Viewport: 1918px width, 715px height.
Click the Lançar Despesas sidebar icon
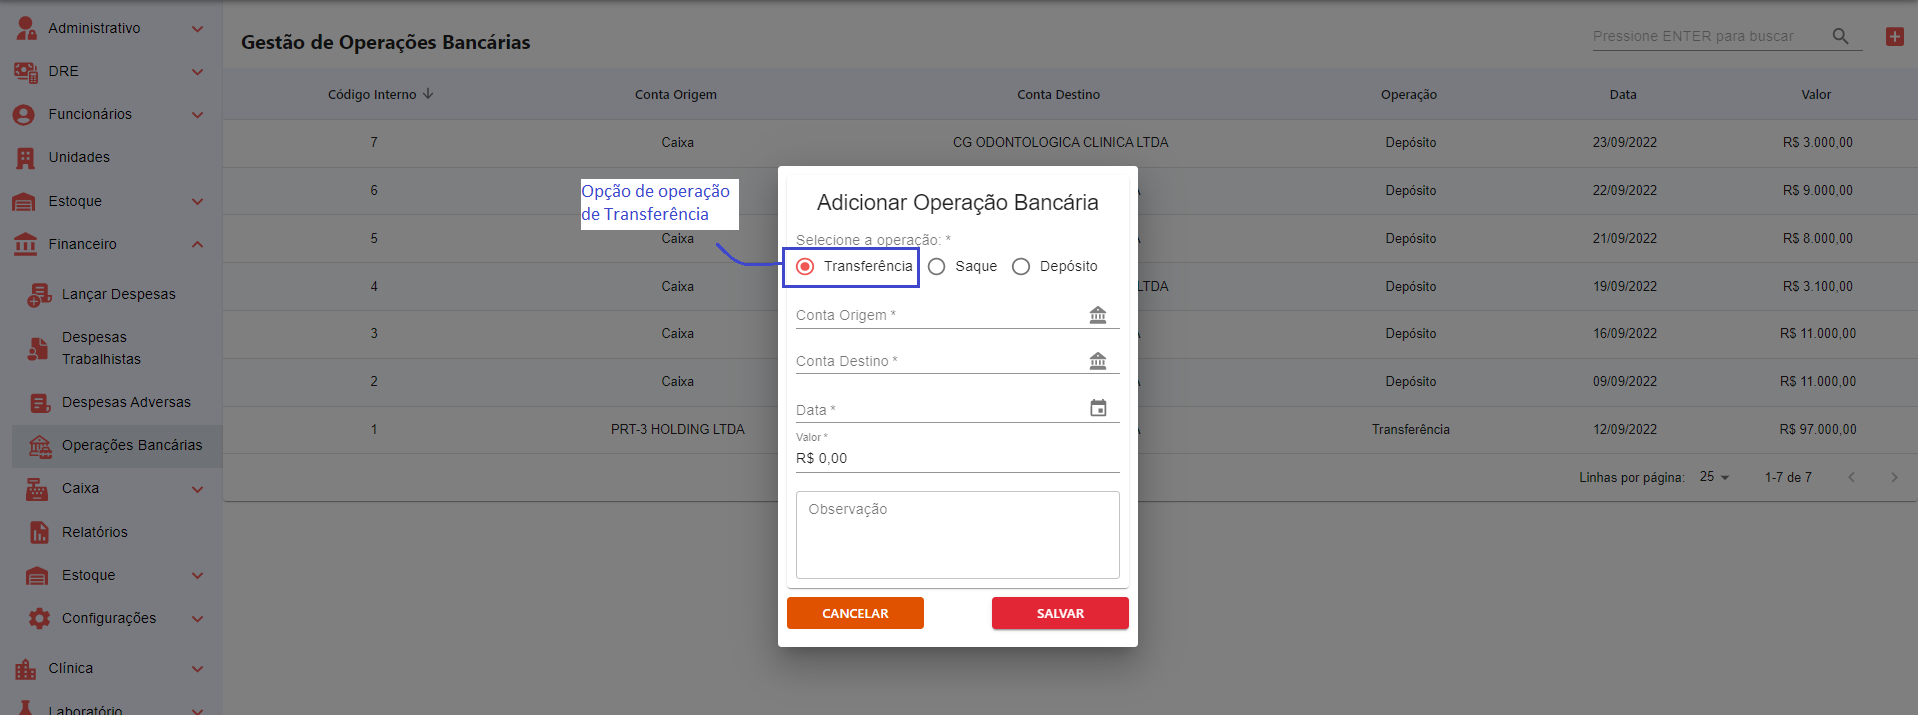[39, 294]
